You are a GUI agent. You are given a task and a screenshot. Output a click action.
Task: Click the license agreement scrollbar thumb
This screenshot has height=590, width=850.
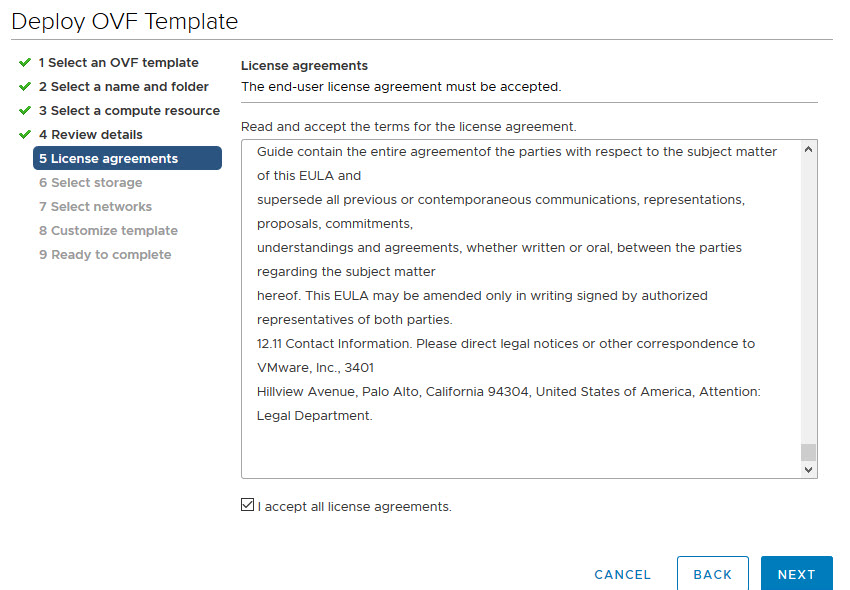tap(808, 452)
